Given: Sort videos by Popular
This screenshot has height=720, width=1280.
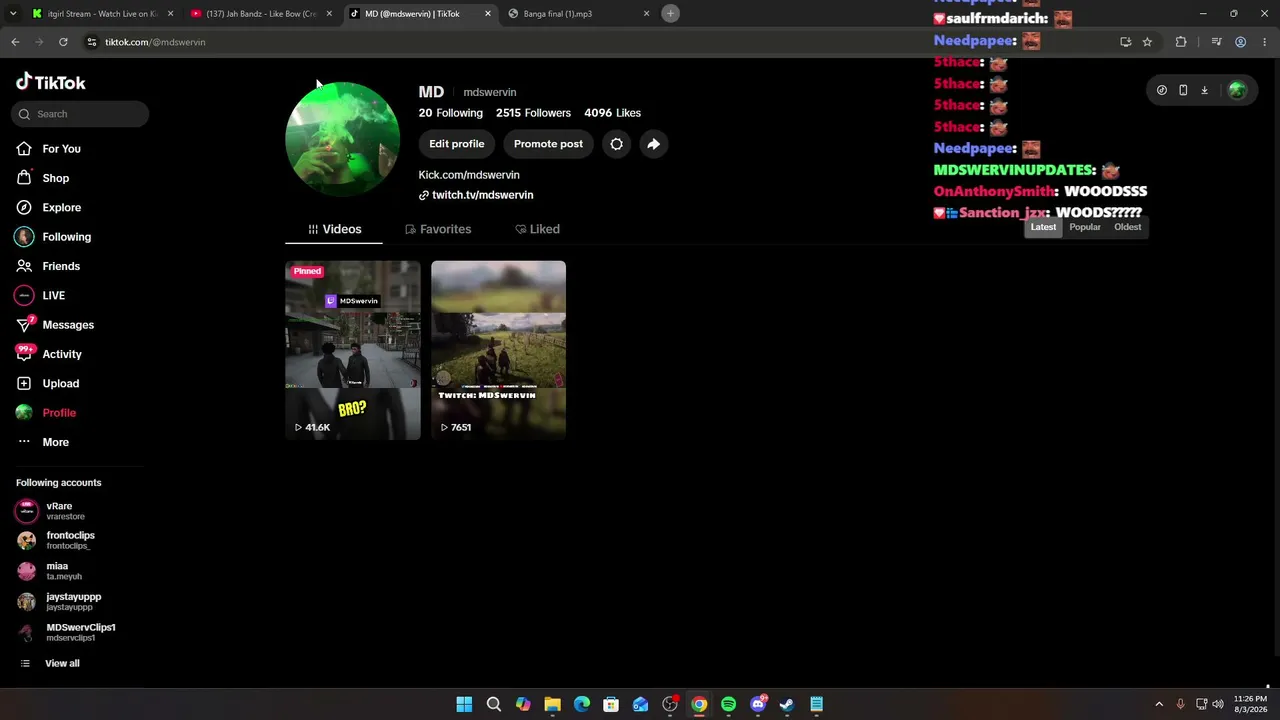Looking at the screenshot, I should (1085, 227).
